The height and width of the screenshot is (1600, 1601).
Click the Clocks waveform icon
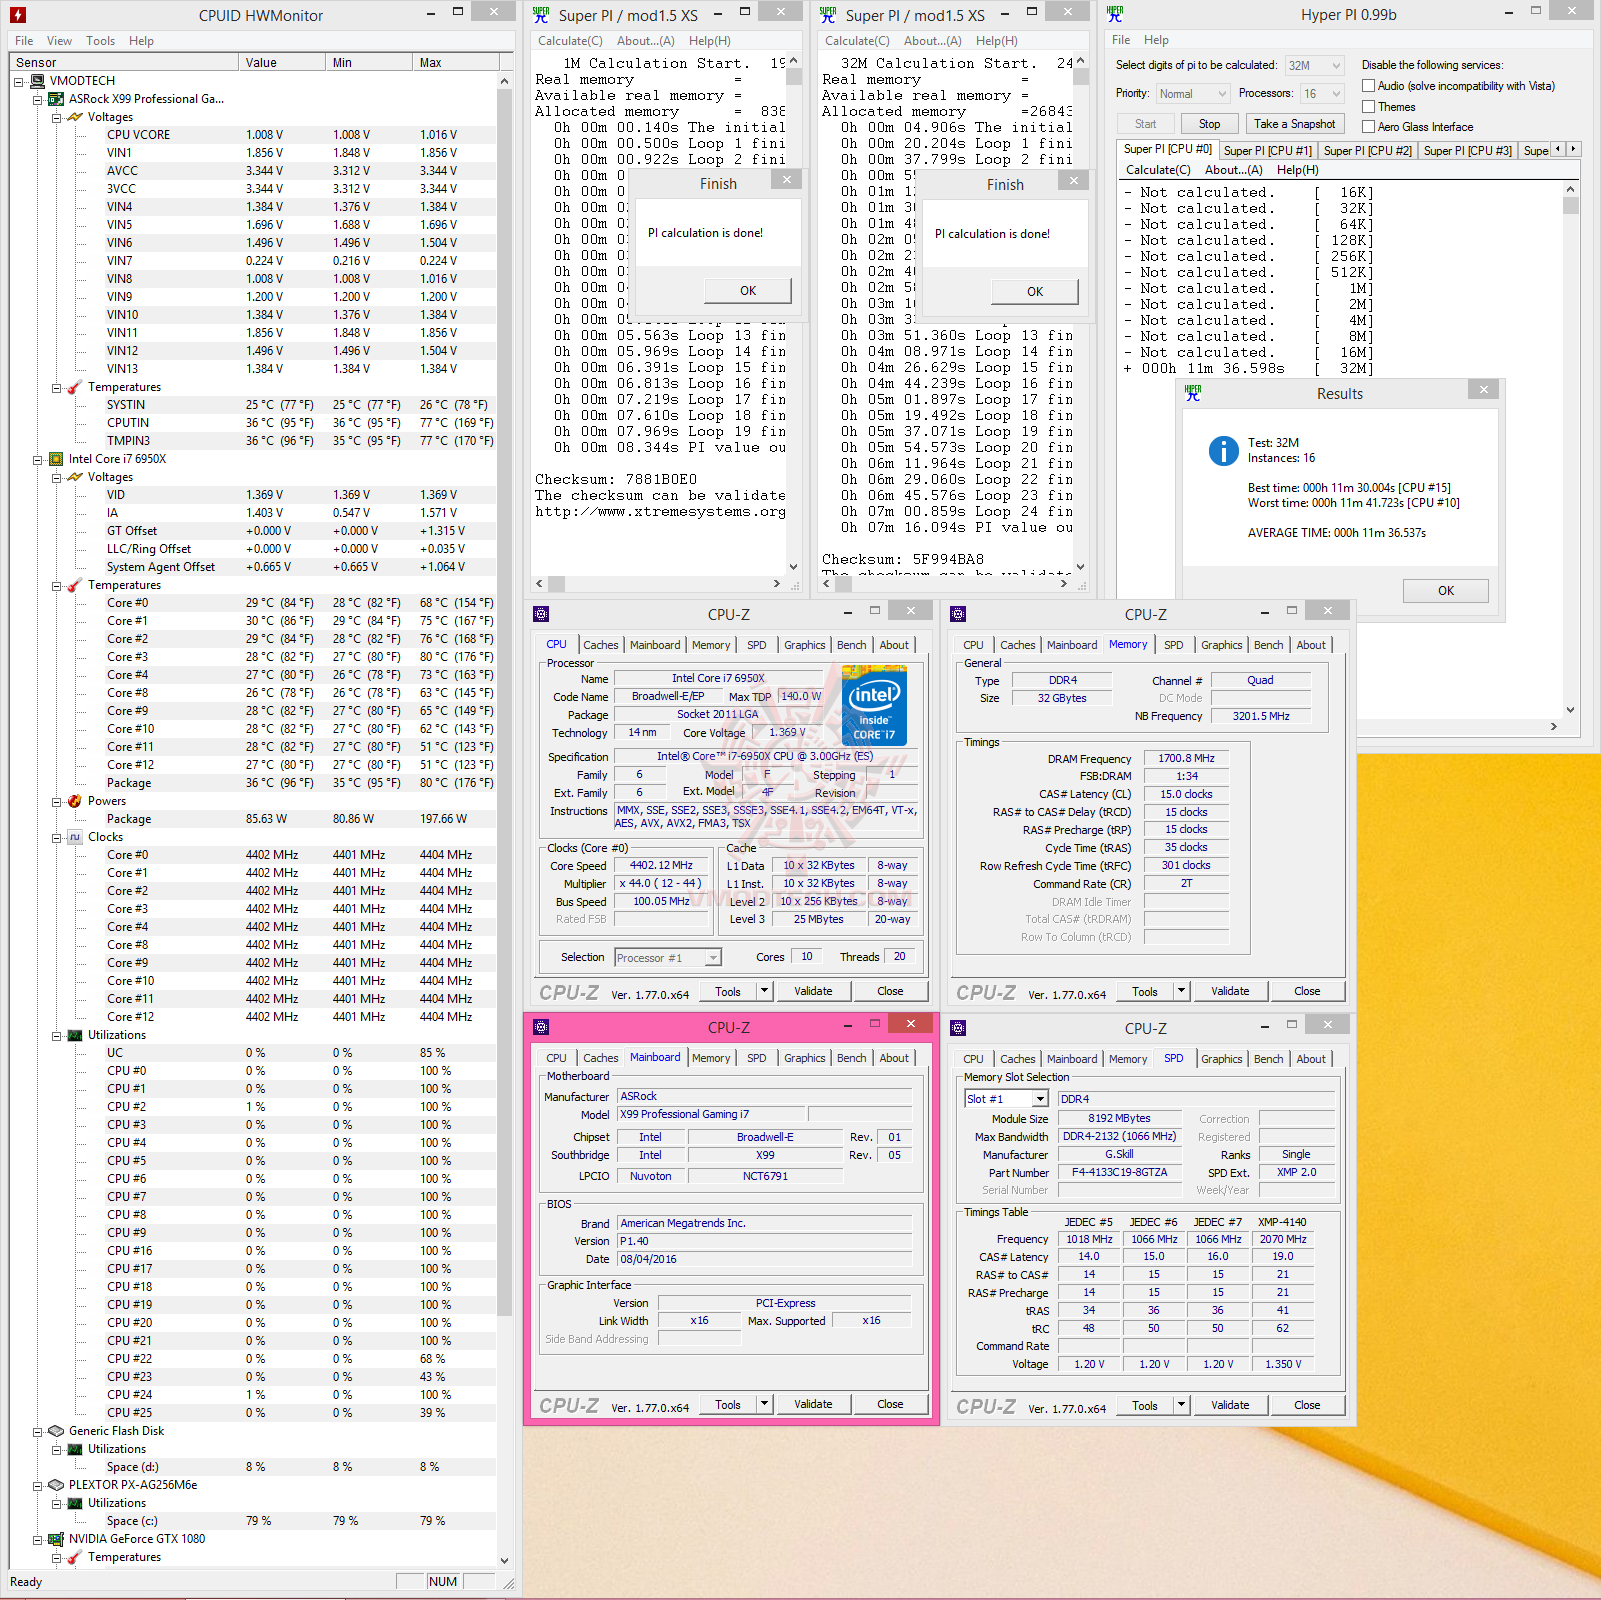tap(75, 837)
